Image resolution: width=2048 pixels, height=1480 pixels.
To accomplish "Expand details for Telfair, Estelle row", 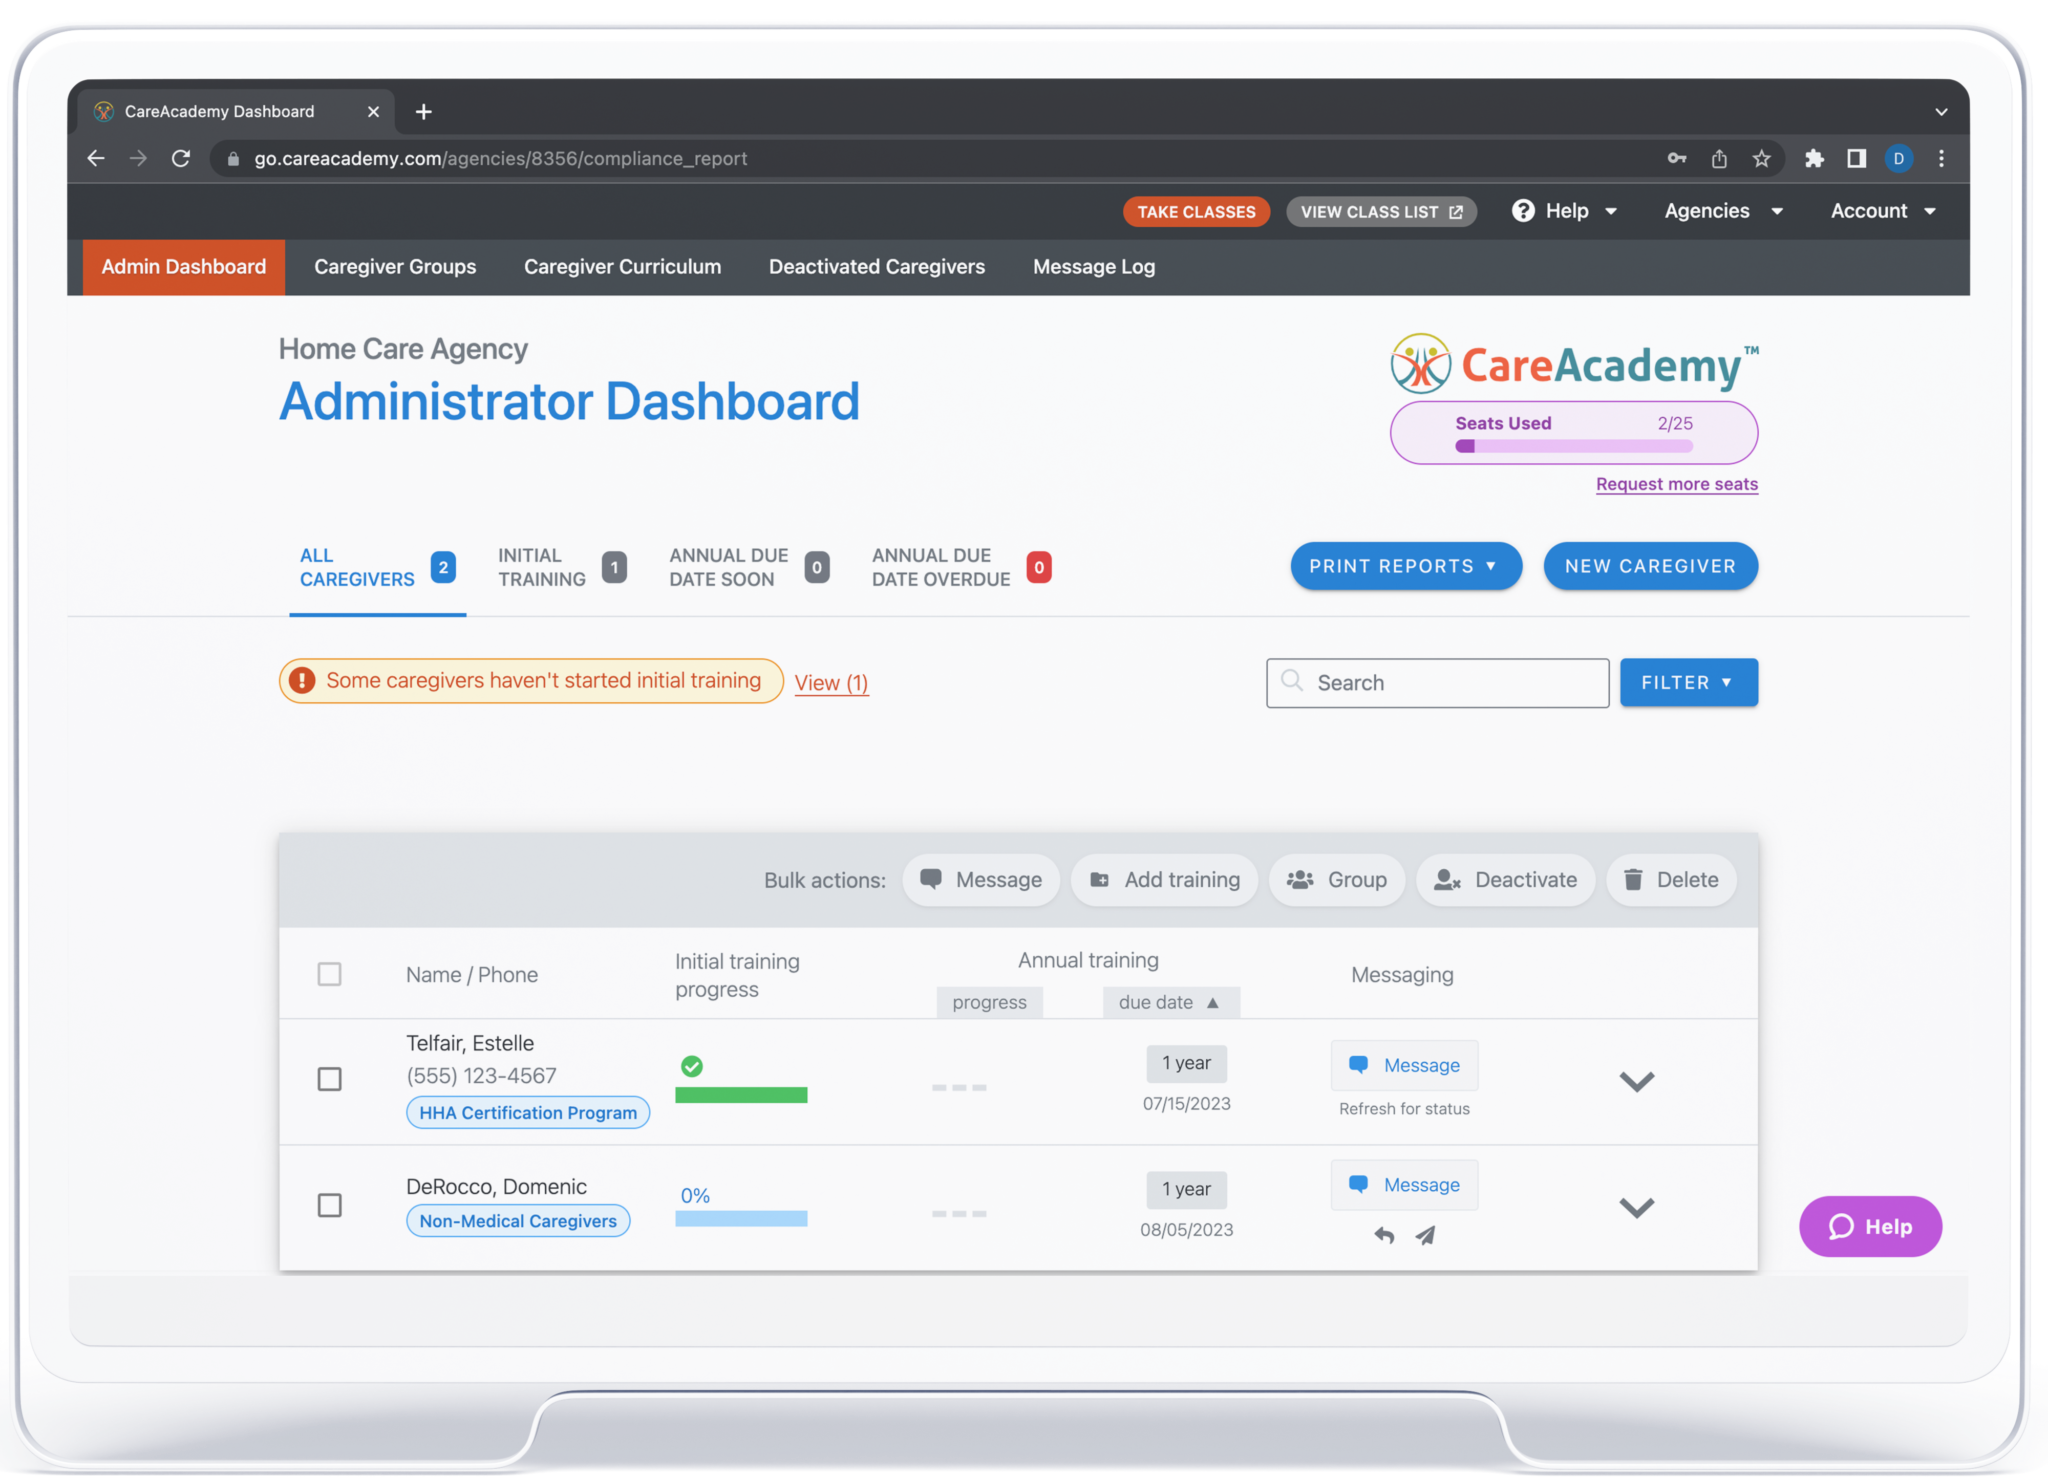I will (x=1637, y=1081).
